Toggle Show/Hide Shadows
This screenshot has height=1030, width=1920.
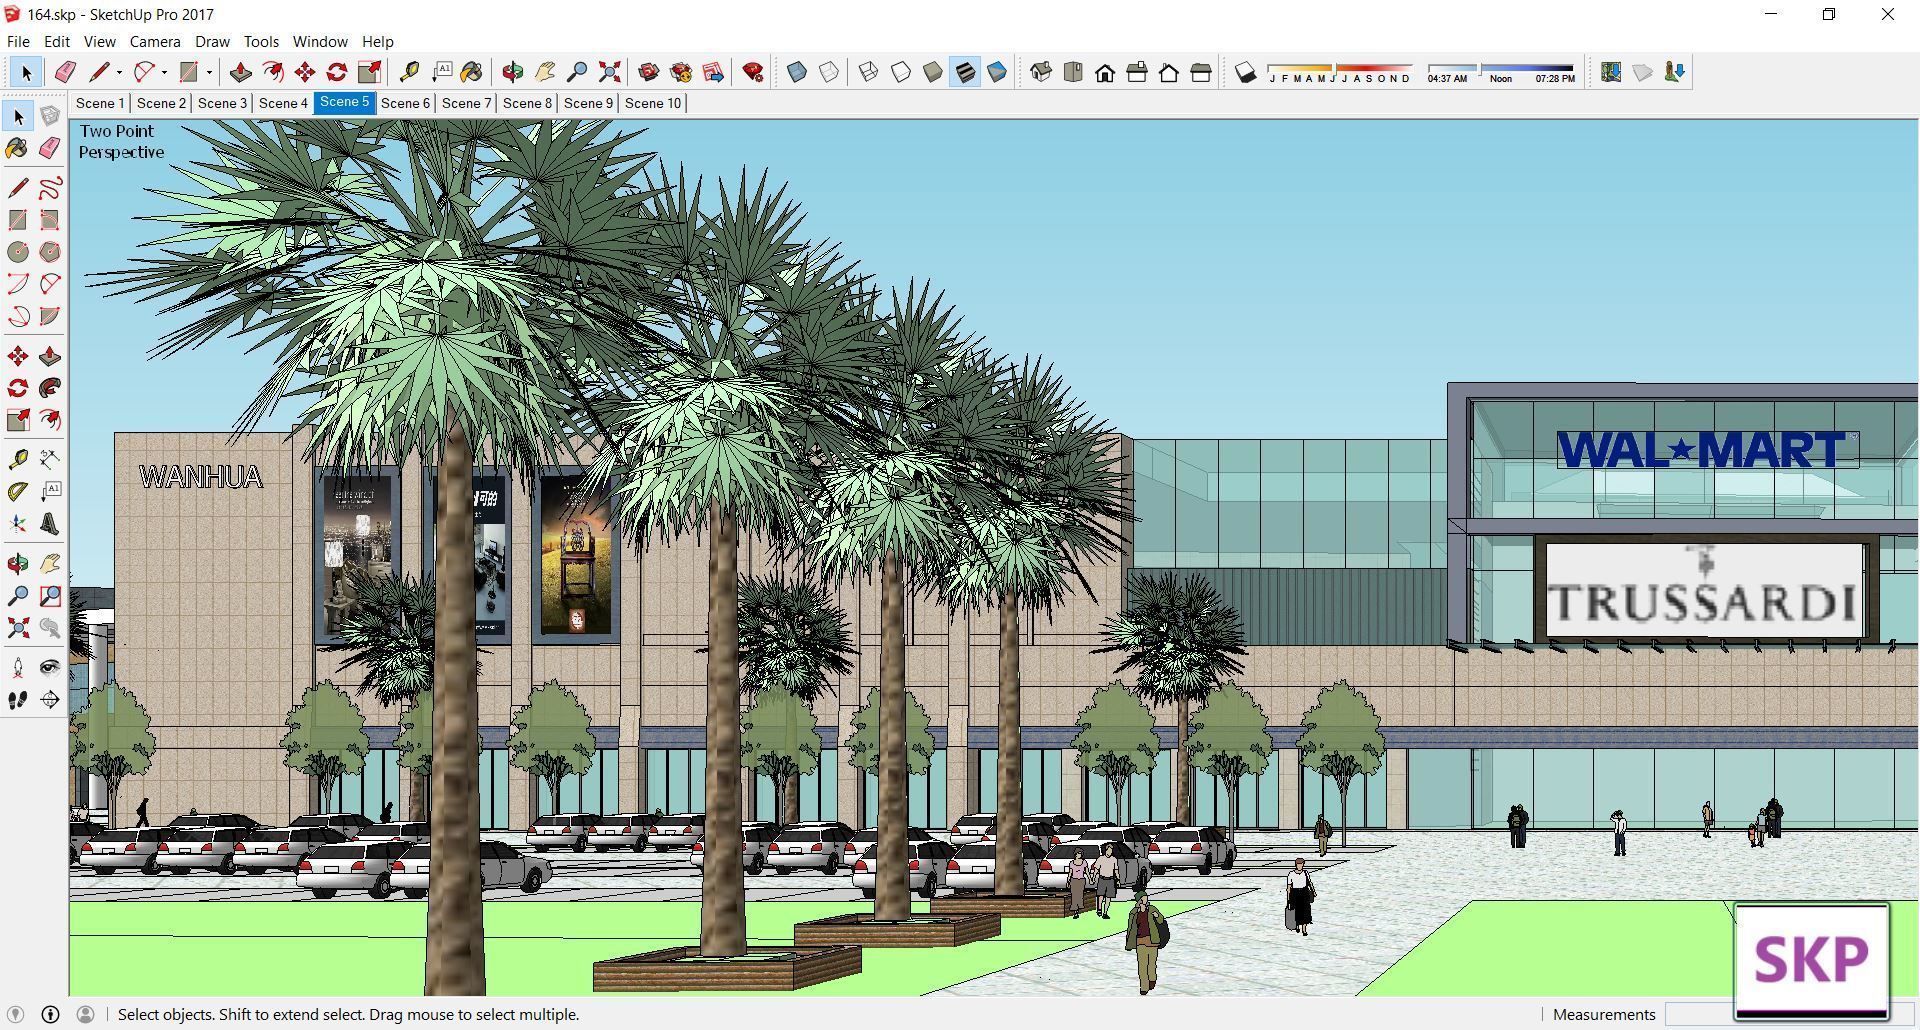click(1245, 72)
